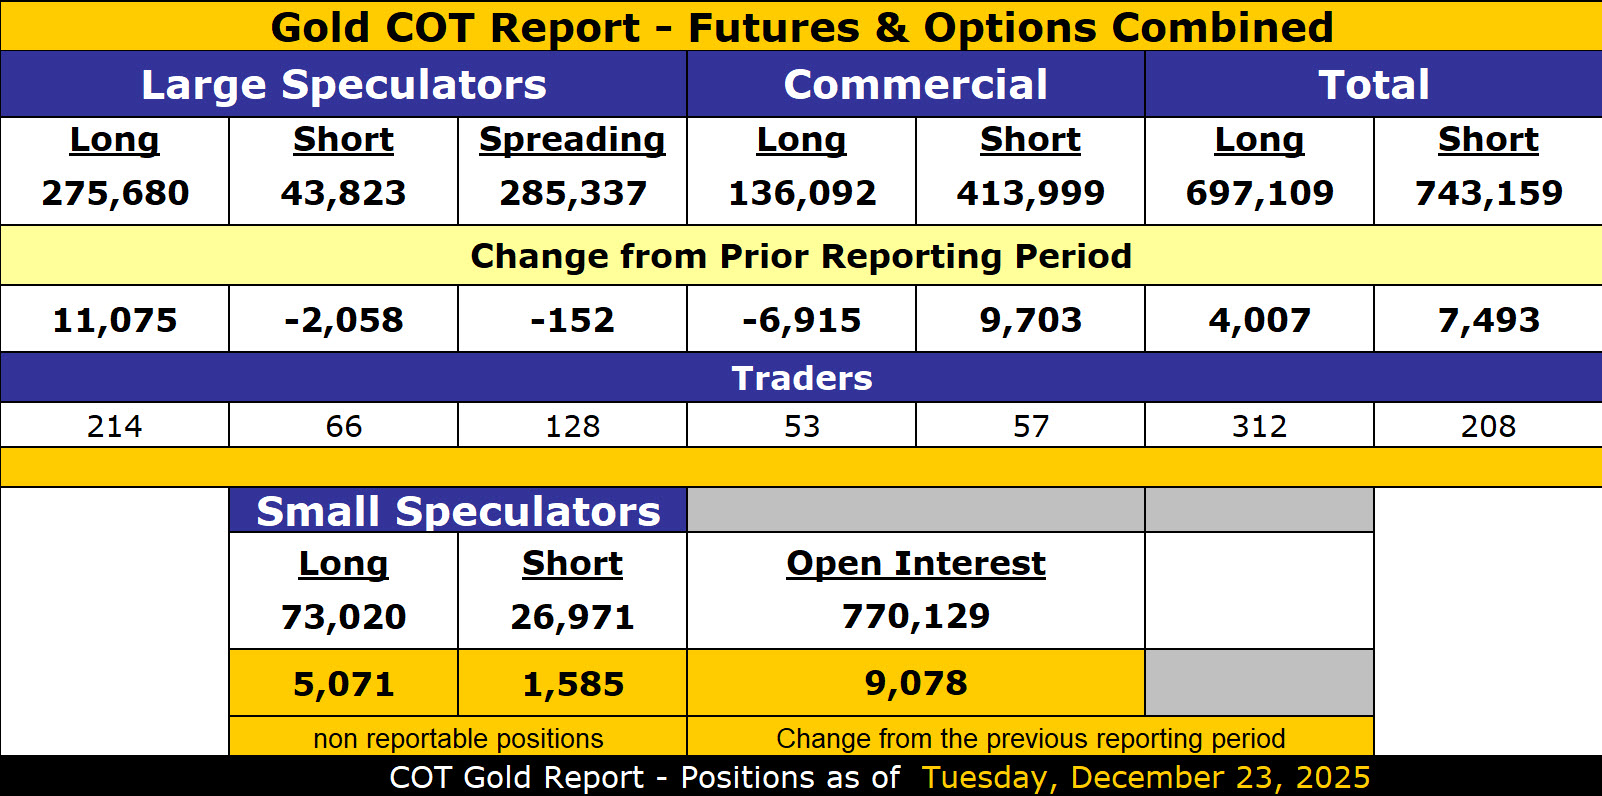Click the non reportable positions label
This screenshot has height=796, width=1602.
pyautogui.click(x=458, y=738)
